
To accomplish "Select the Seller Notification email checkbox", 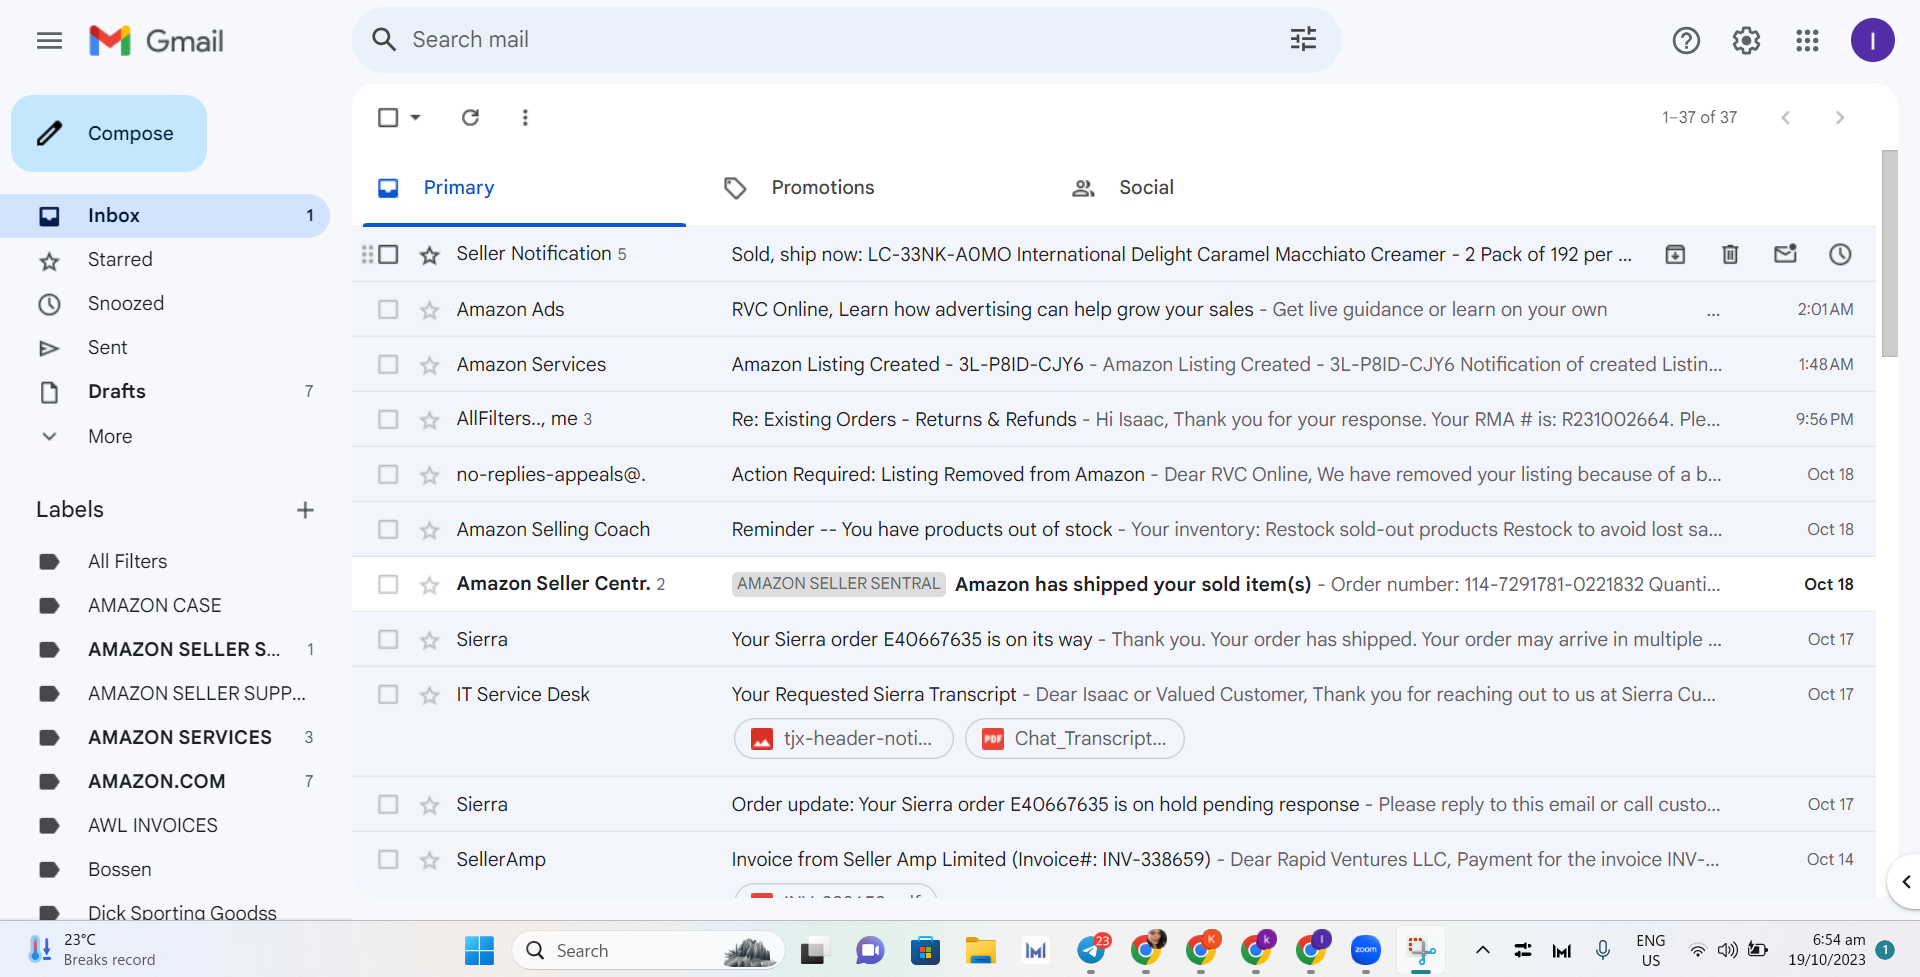I will tap(388, 254).
